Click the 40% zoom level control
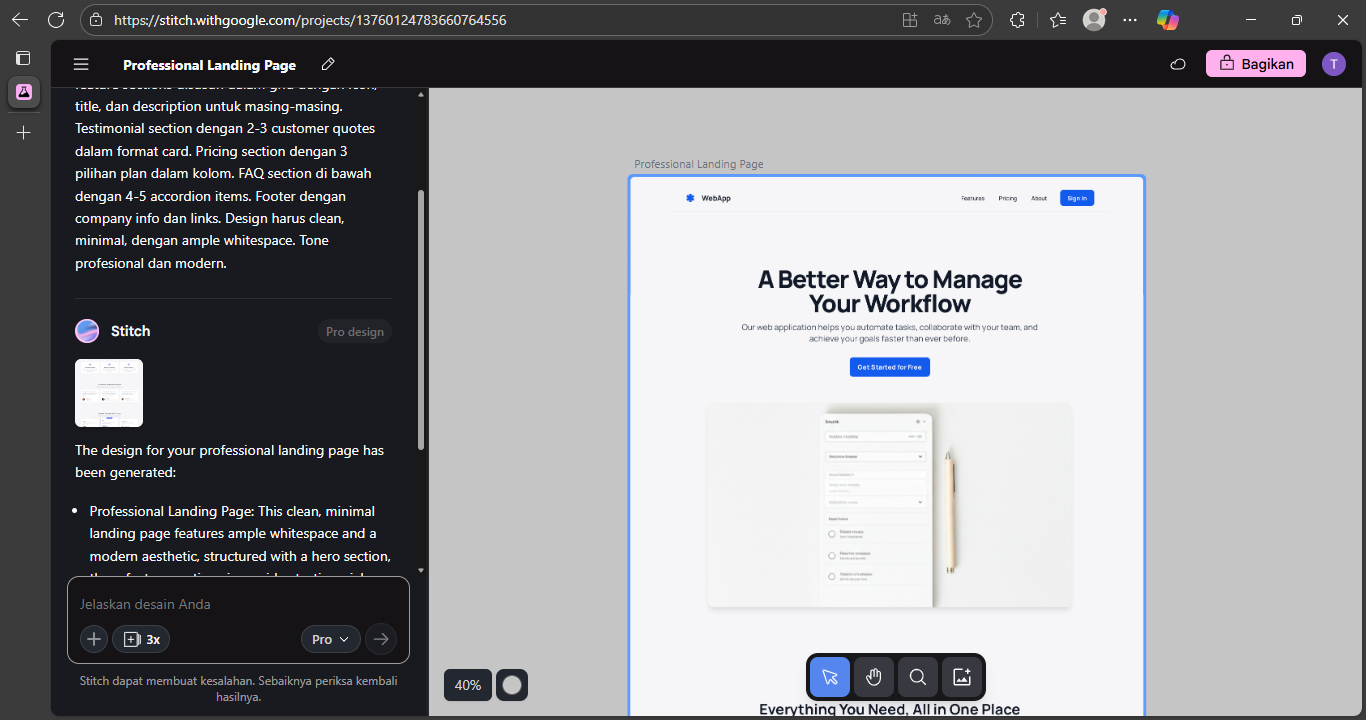The height and width of the screenshot is (720, 1366). pyautogui.click(x=467, y=685)
